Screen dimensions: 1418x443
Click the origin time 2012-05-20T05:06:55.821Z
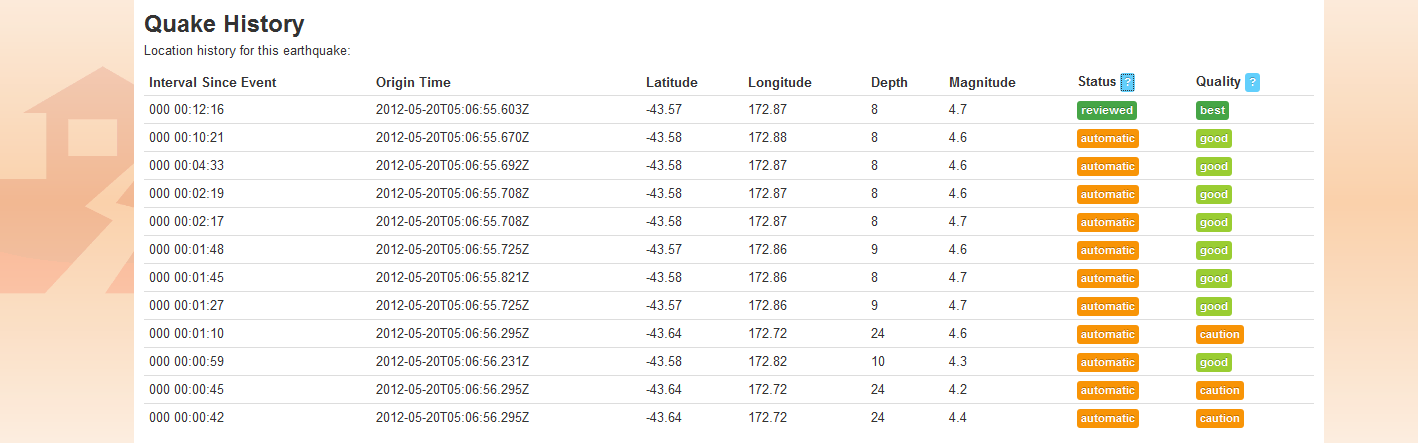[452, 278]
